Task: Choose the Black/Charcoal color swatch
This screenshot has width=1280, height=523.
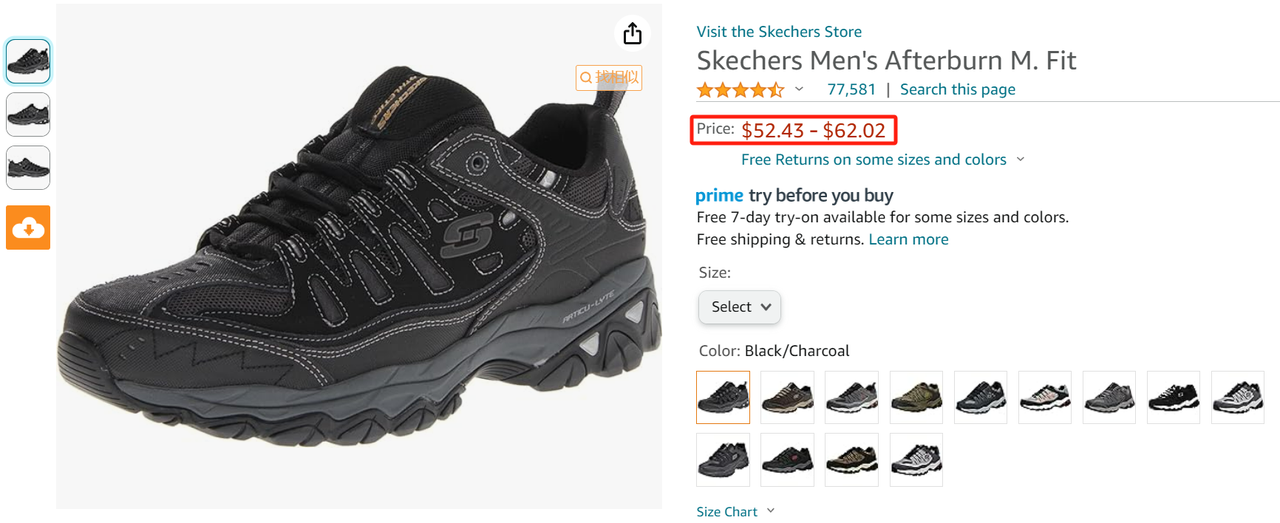Action: pyautogui.click(x=723, y=397)
